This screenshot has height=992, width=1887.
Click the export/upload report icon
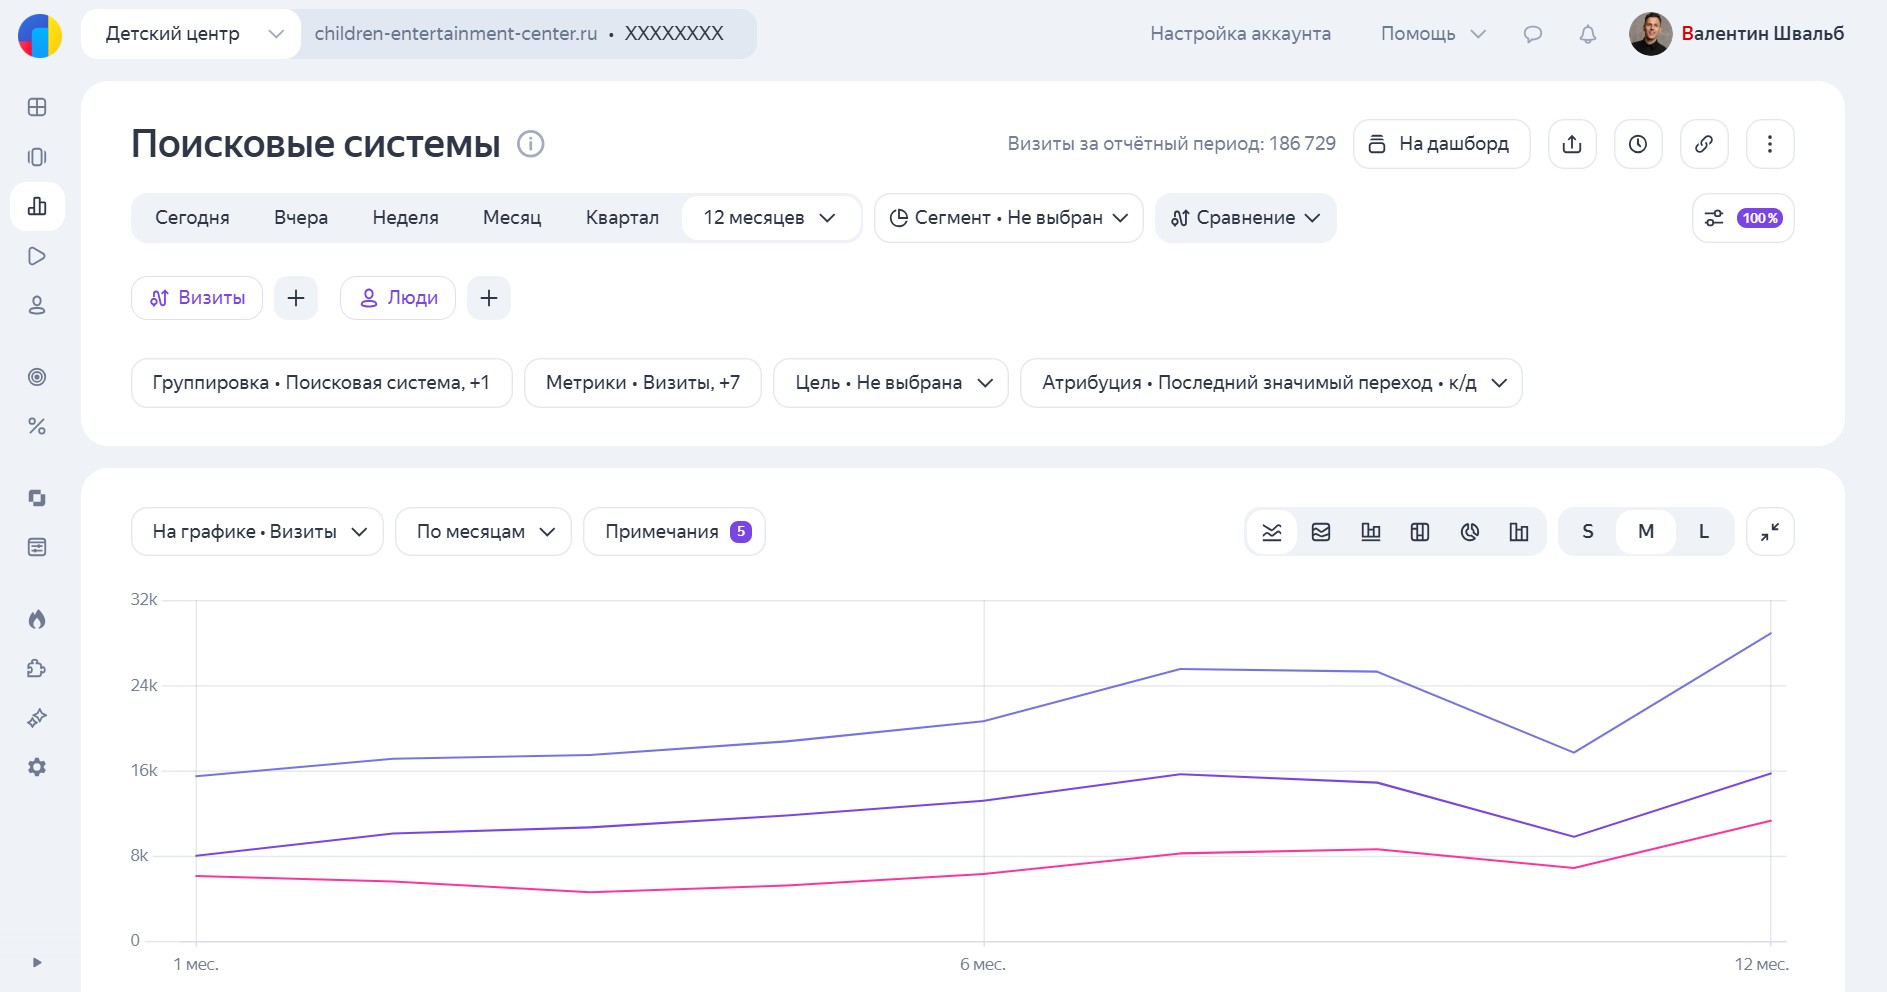pyautogui.click(x=1572, y=144)
